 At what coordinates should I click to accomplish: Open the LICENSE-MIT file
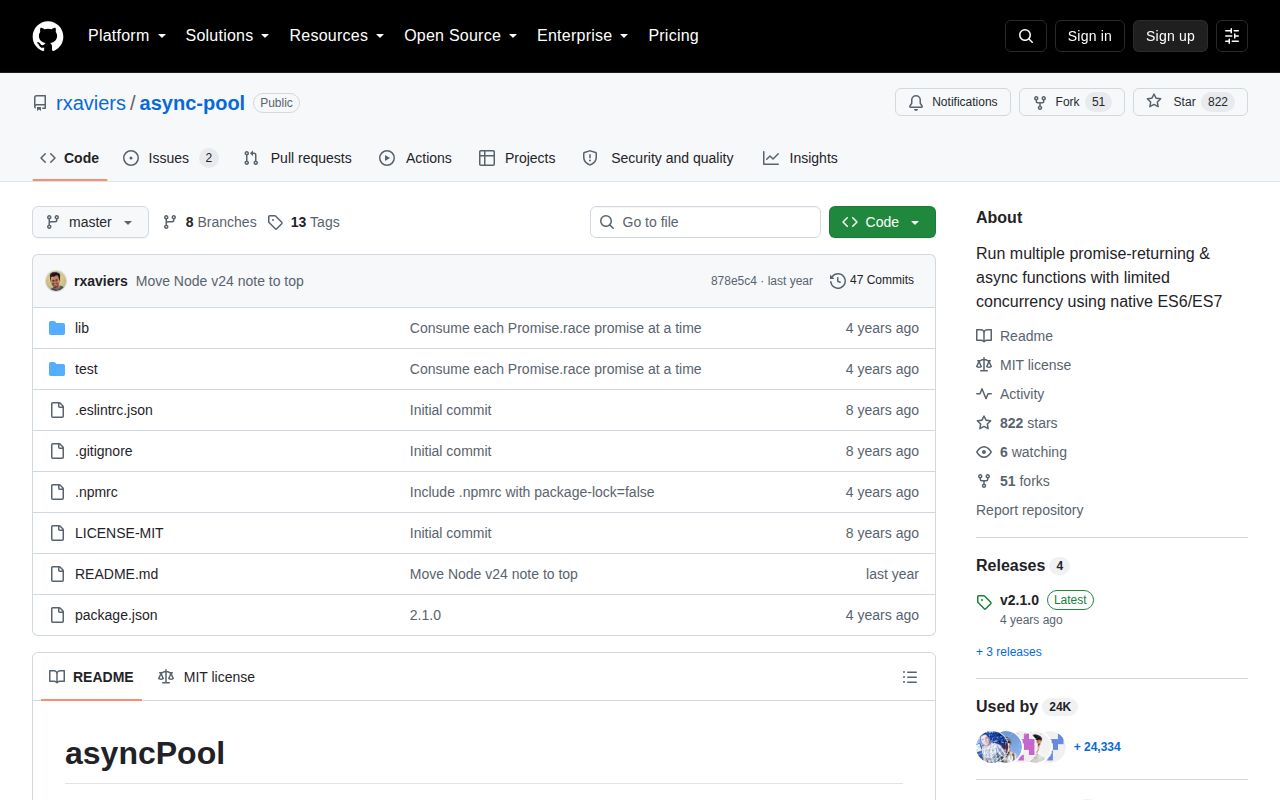(119, 533)
